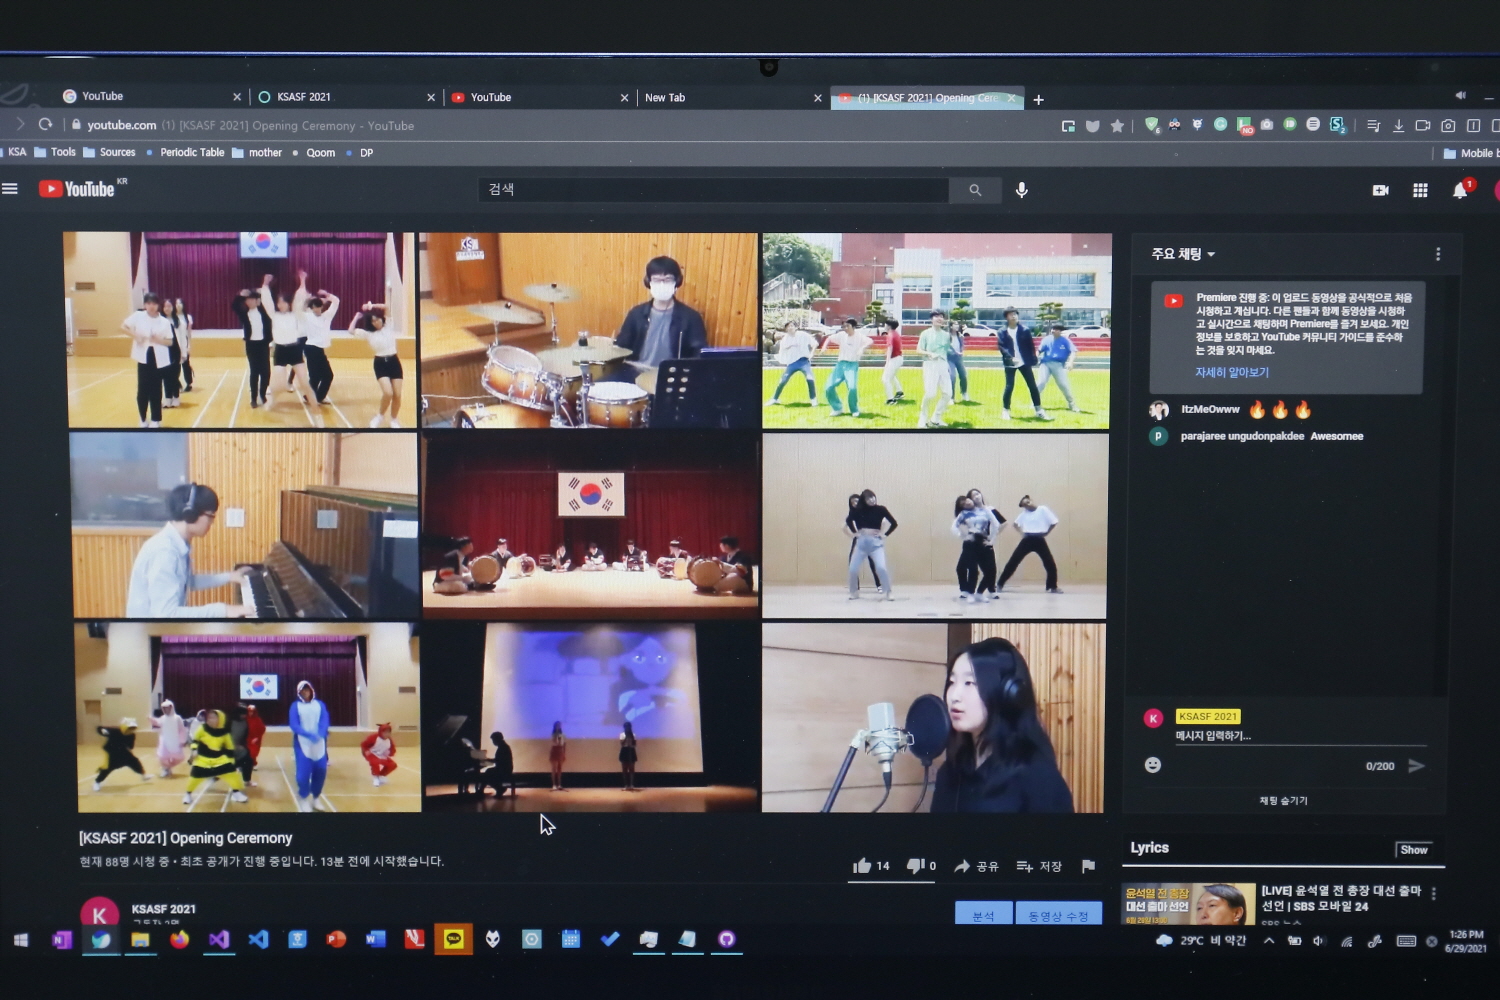Click the browser snapshot camera icon
Screen dimensions: 1500x1000
[1448, 126]
